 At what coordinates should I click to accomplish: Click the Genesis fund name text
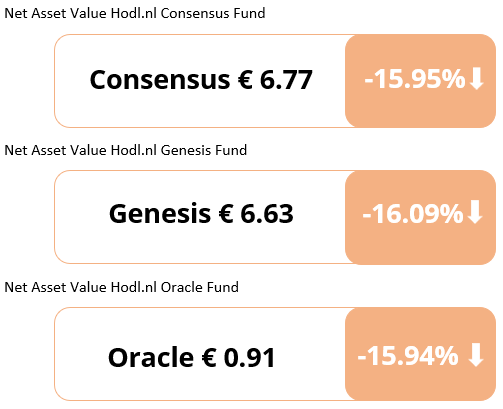click(x=160, y=213)
